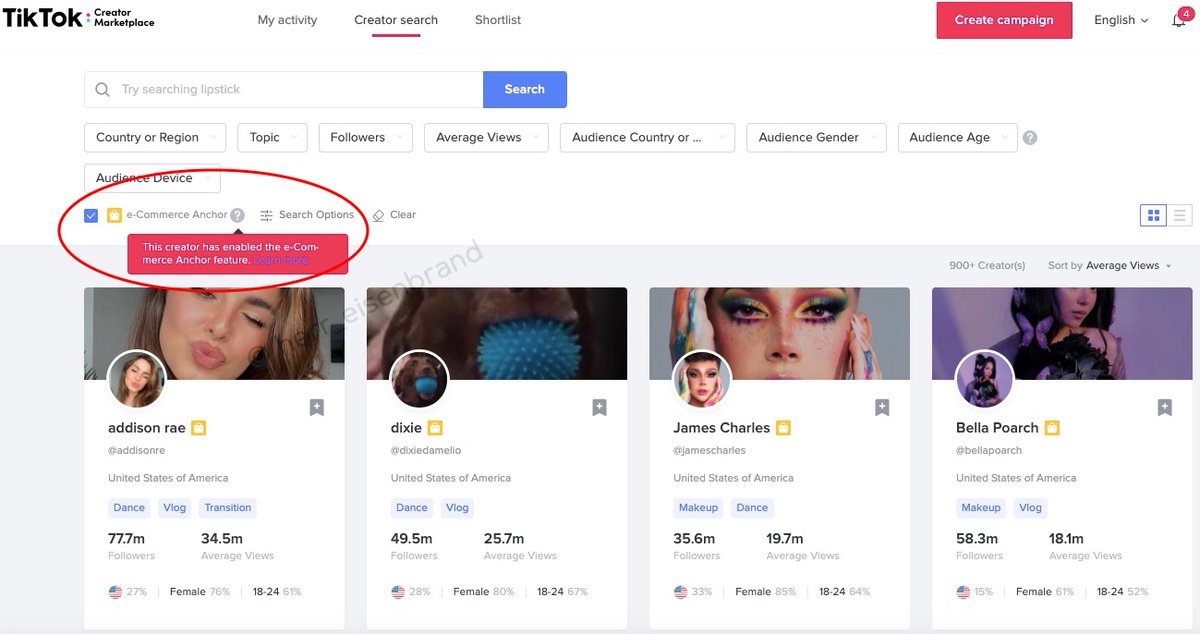Follow the Learn more link in tooltip
1200x634 pixels.
click(281, 260)
